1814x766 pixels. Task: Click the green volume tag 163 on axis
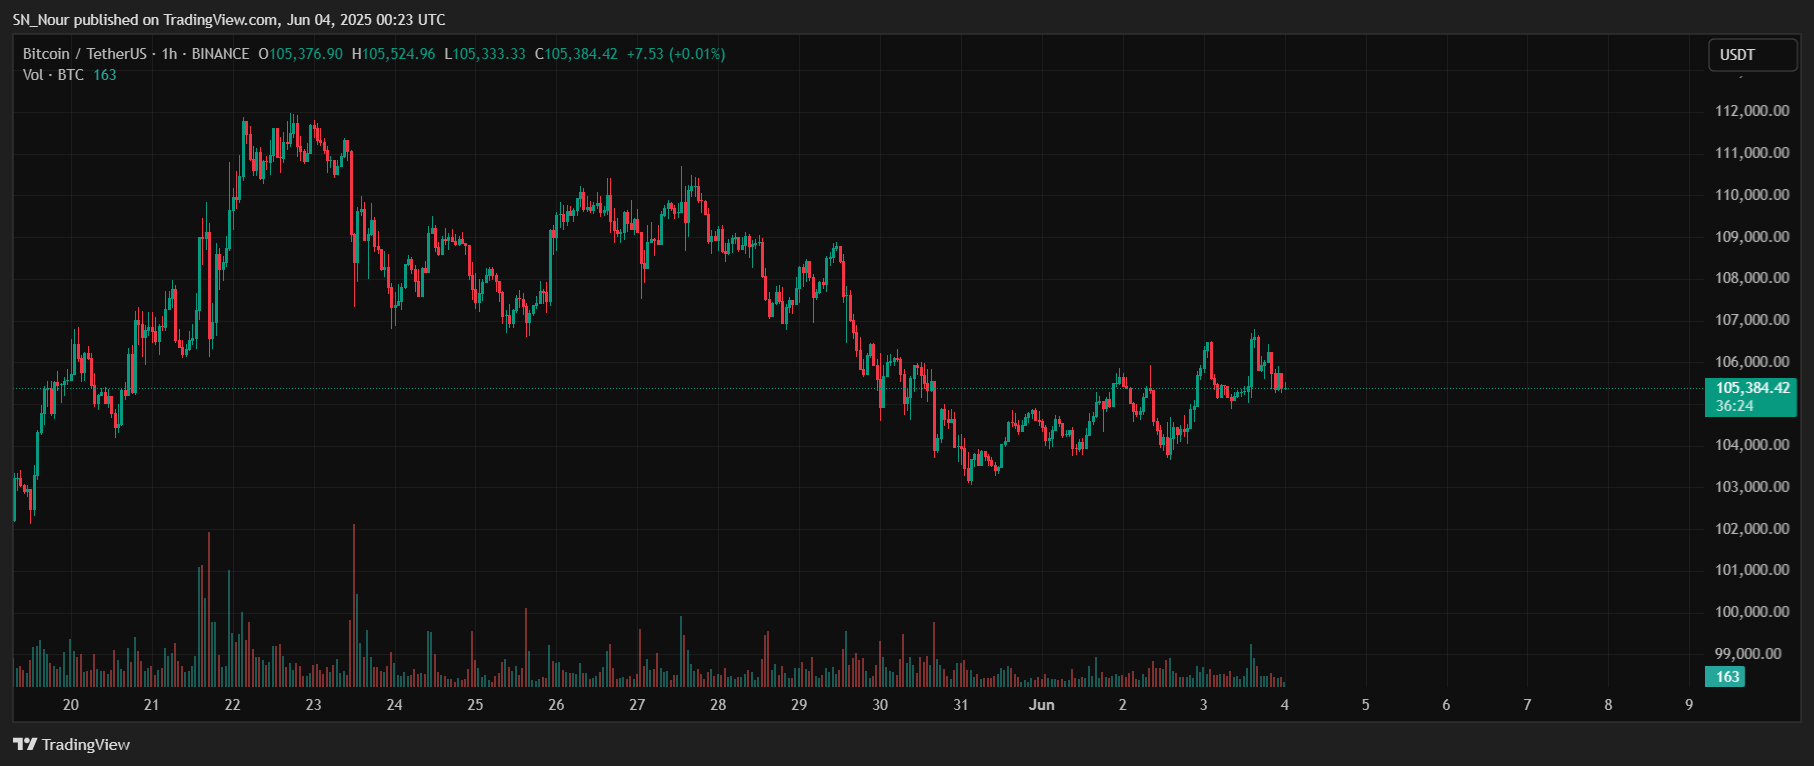pos(1727,677)
